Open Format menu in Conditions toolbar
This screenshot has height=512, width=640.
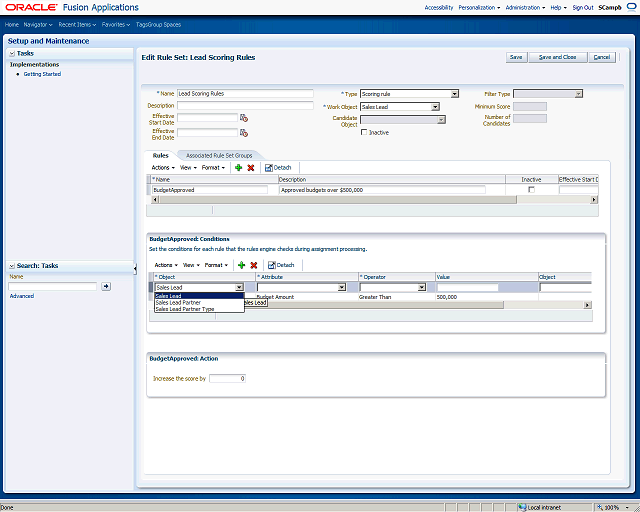coord(216,265)
